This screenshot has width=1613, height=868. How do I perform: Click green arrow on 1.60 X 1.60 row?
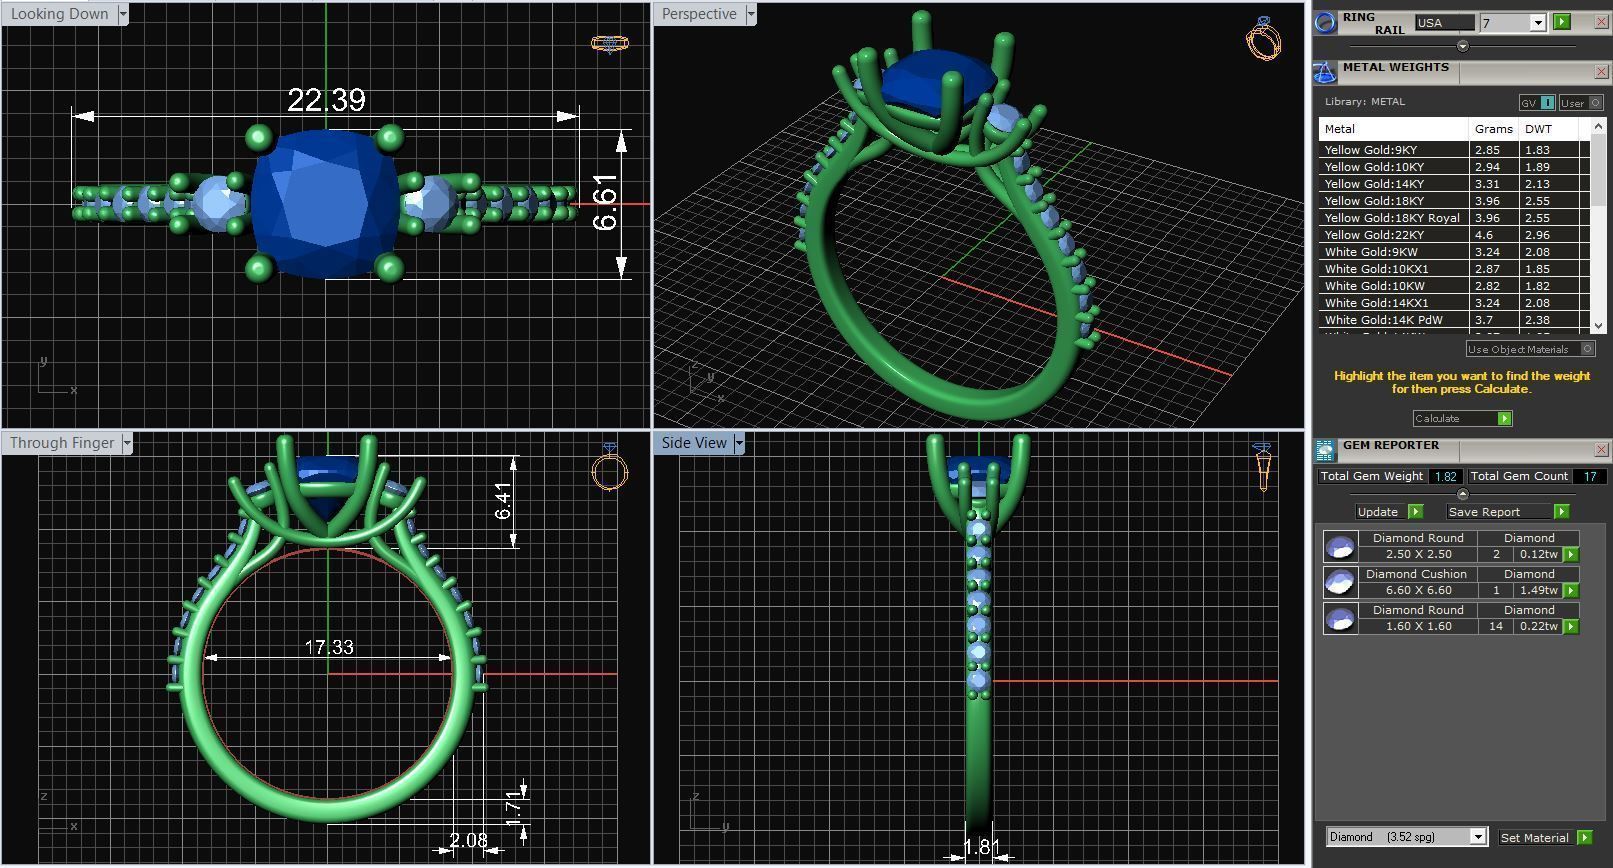1571,626
